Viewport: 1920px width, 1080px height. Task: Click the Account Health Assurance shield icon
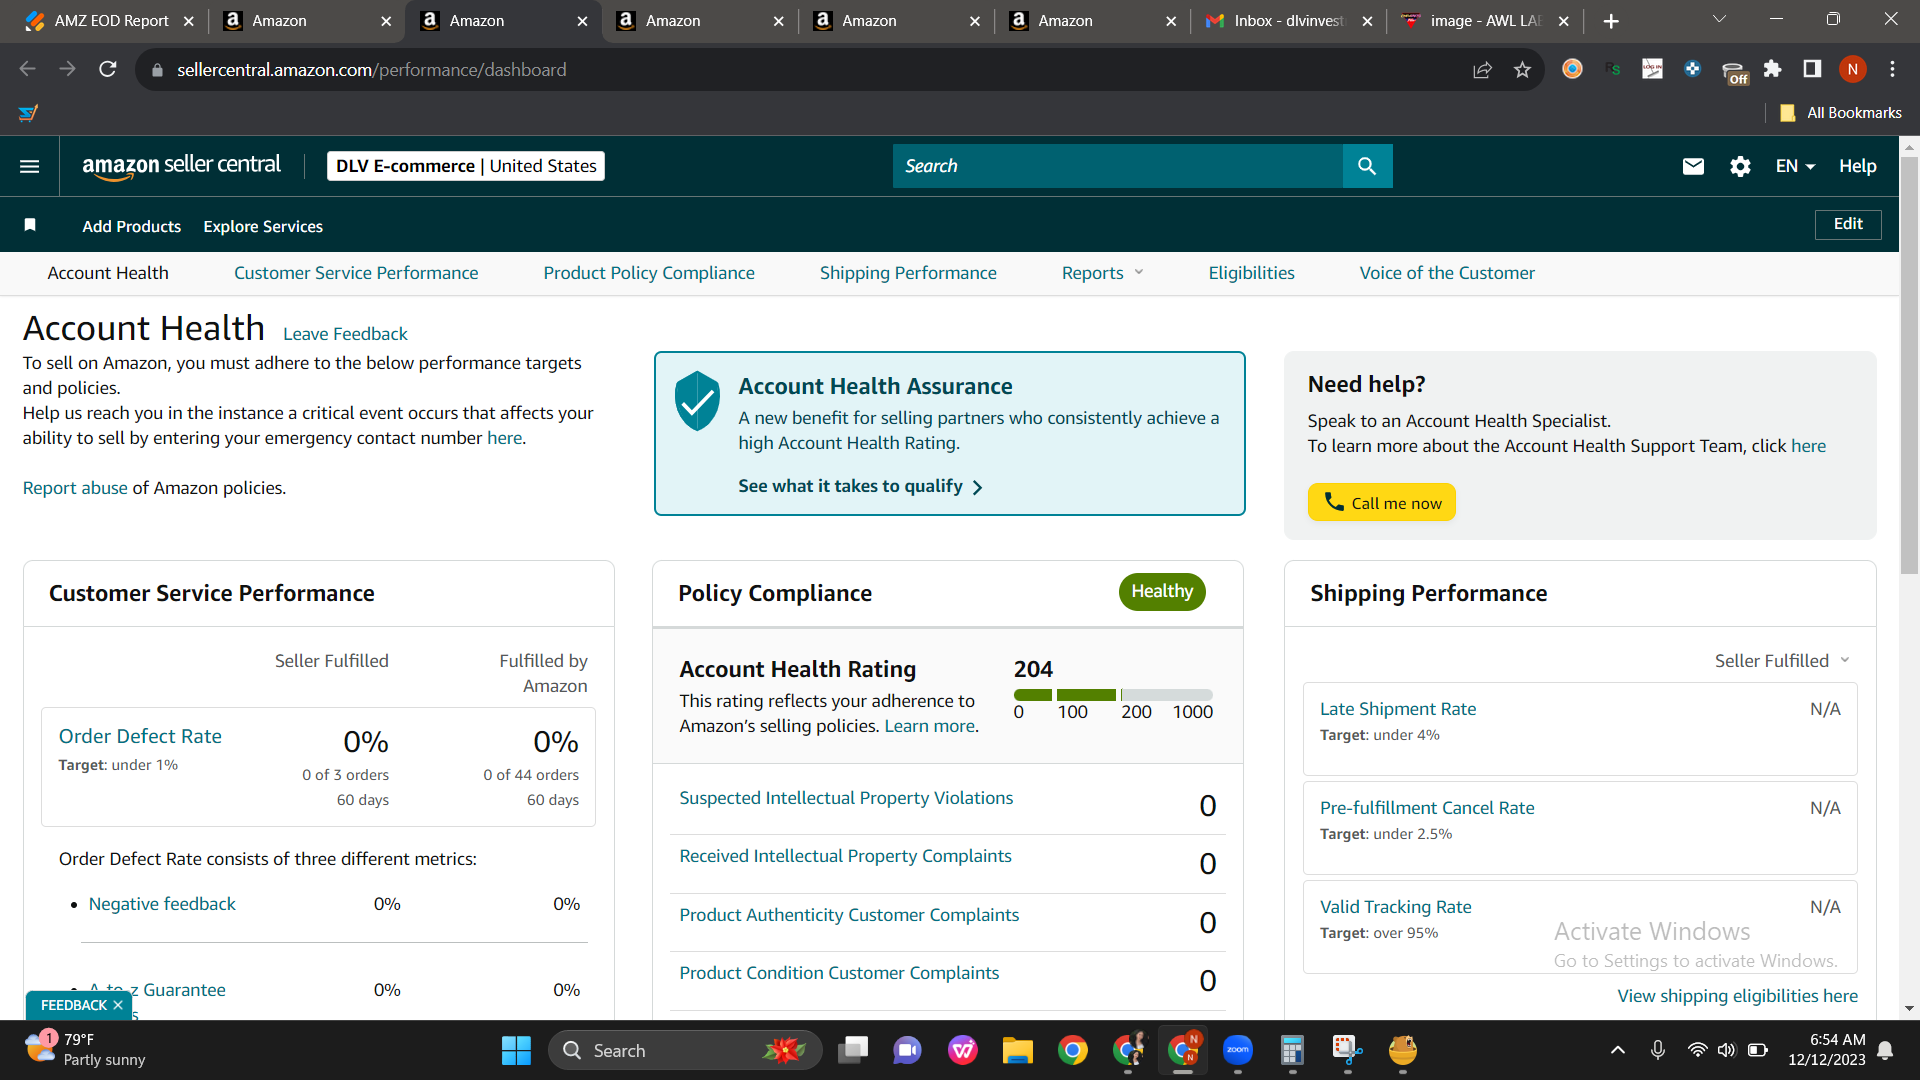coord(697,400)
